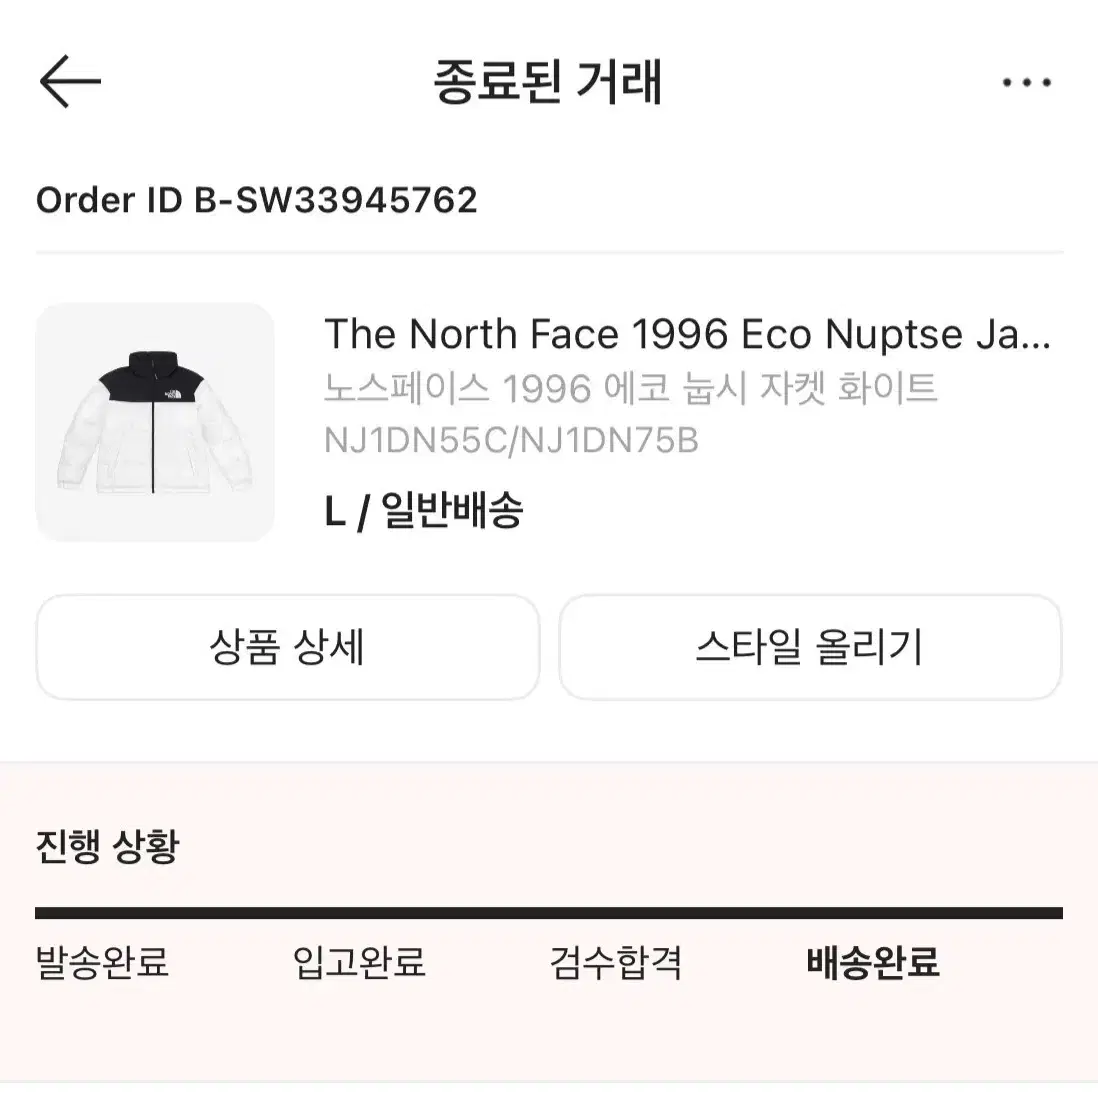Screen dimensions: 1098x1098
Task: Open the 상품 상세 product details page
Action: 287,648
